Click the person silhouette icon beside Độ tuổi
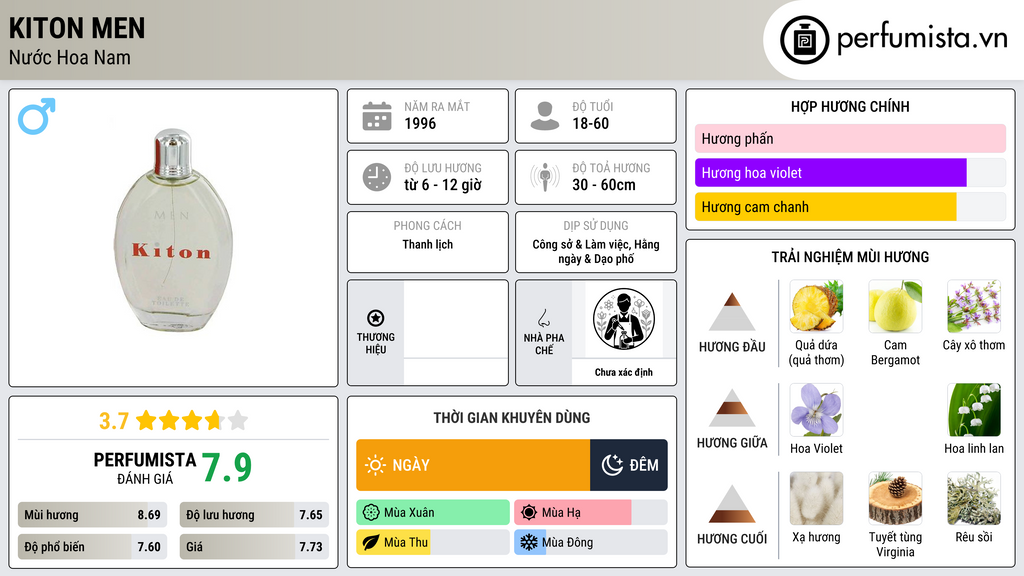The width and height of the screenshot is (1024, 576). tap(545, 116)
